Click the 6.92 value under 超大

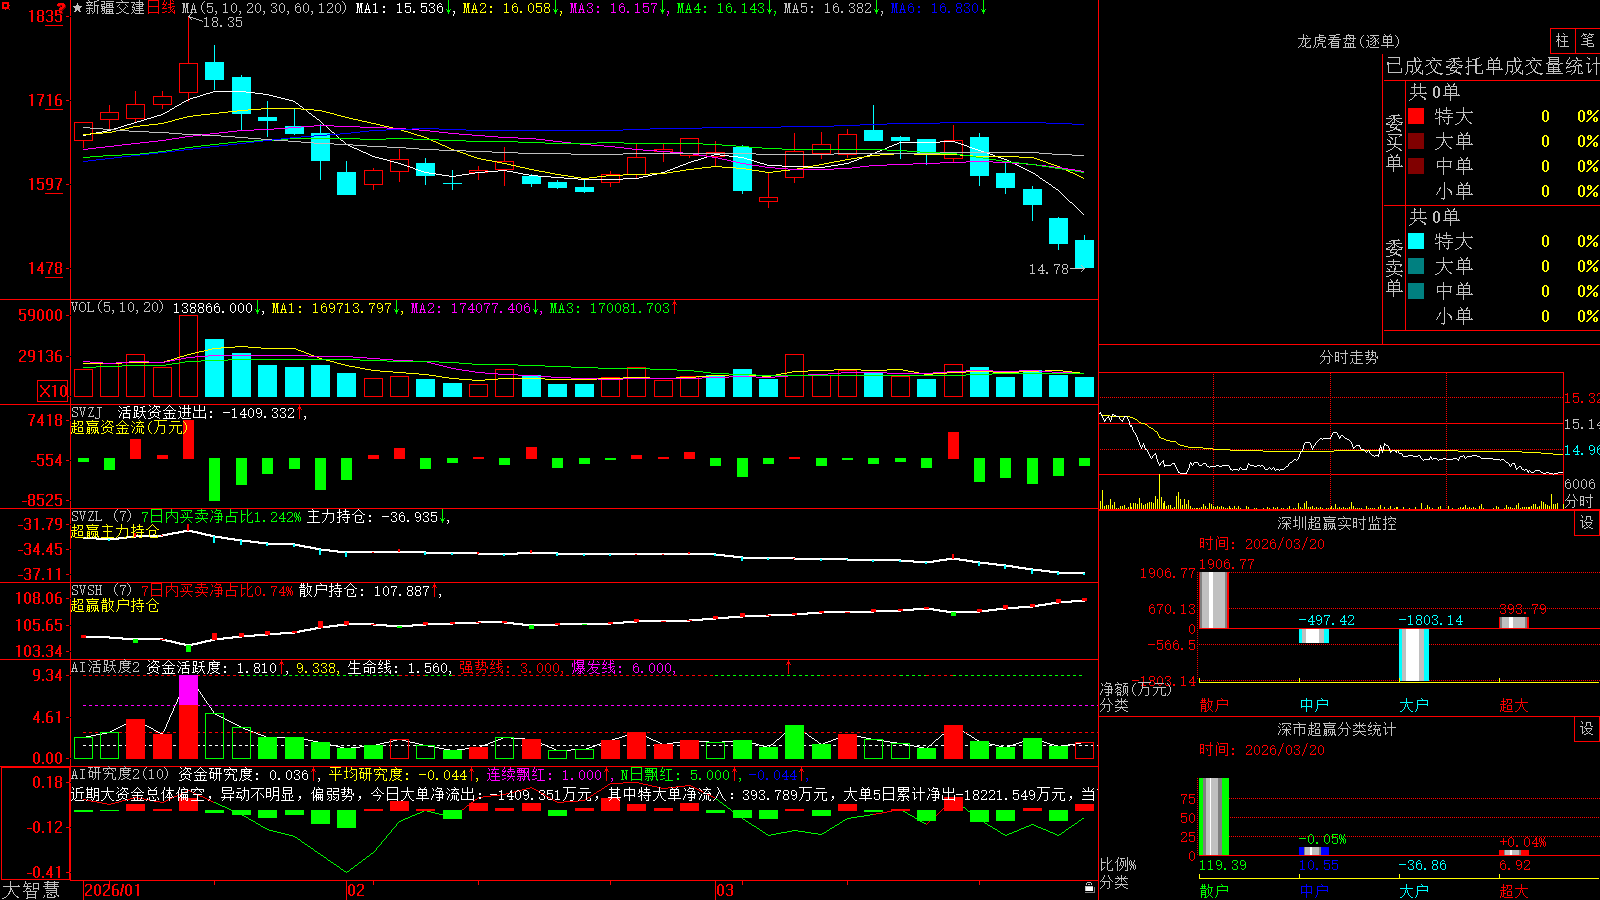point(1514,865)
